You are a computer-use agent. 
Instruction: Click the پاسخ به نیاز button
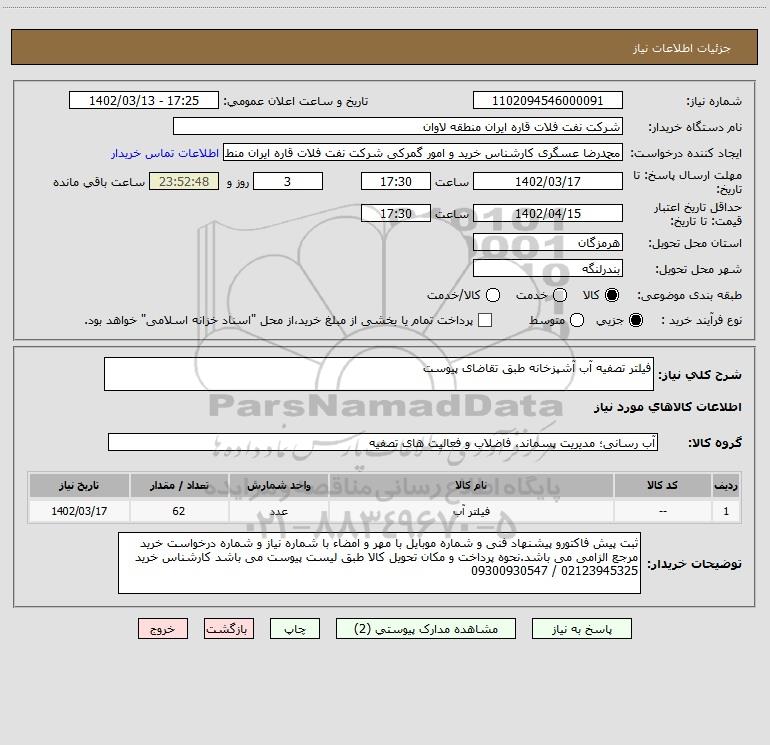click(581, 629)
